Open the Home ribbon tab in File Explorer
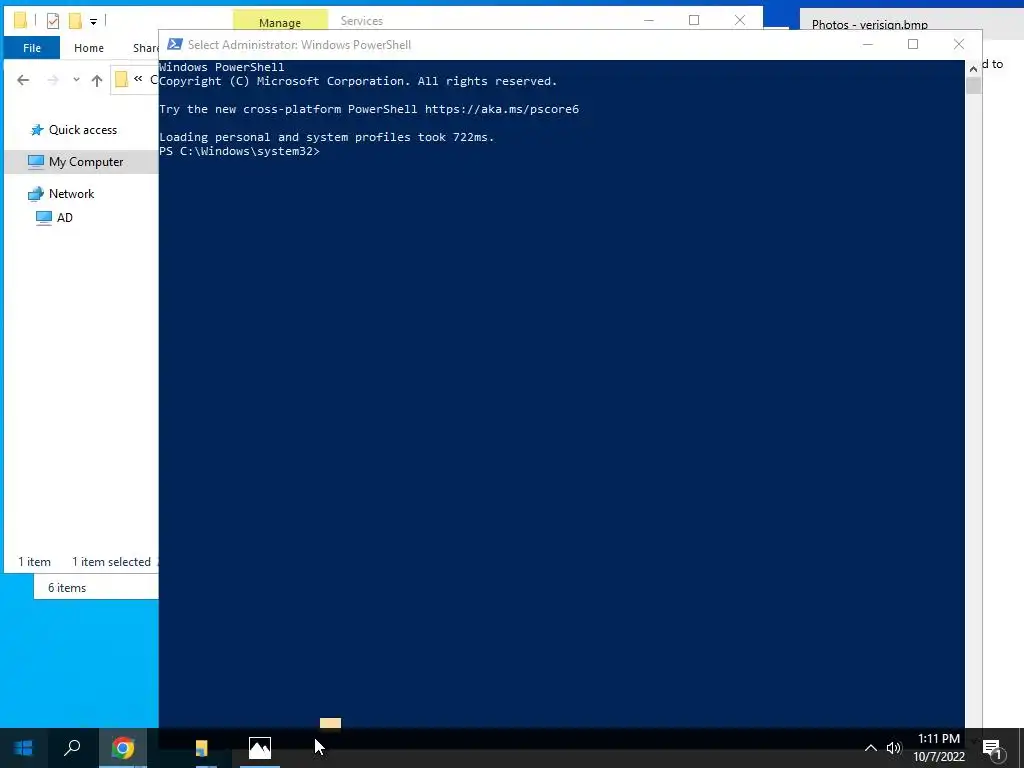This screenshot has width=1024, height=768. (x=89, y=48)
